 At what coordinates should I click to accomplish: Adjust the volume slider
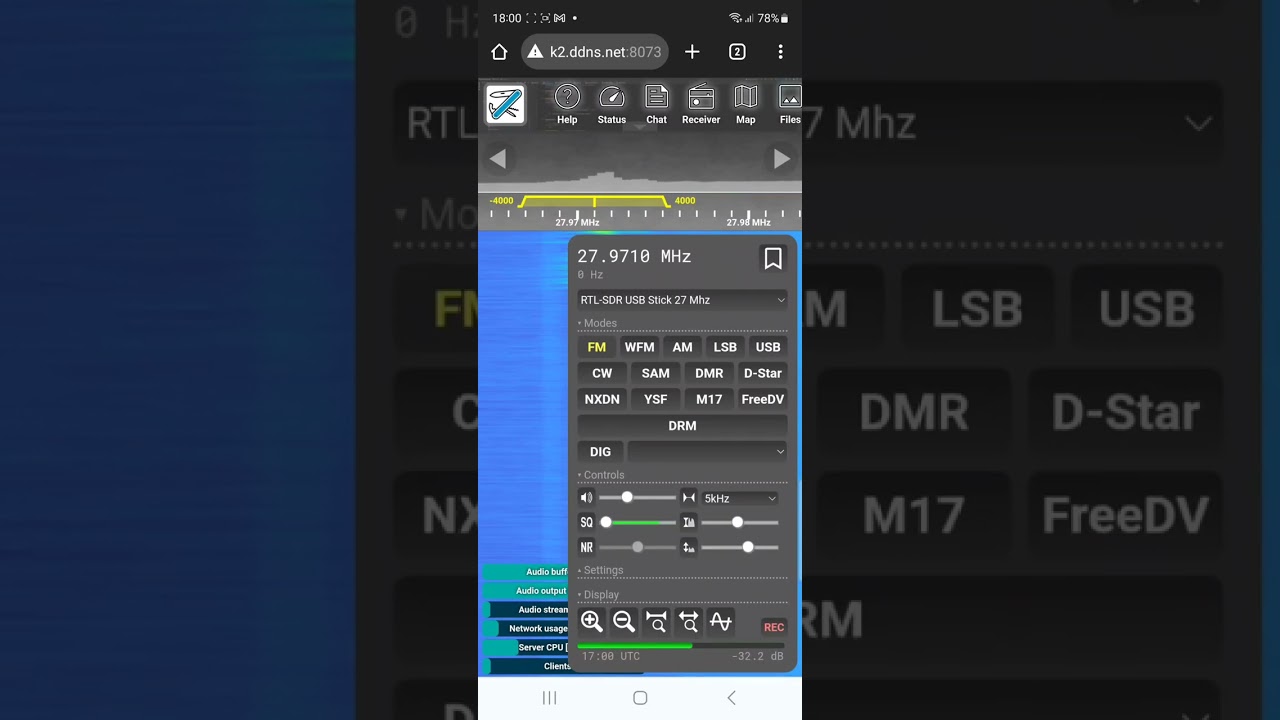(x=638, y=497)
